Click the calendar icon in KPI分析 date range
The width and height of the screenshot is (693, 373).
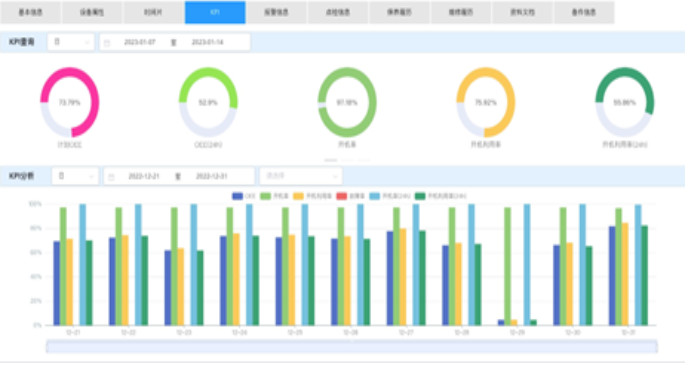[111, 177]
